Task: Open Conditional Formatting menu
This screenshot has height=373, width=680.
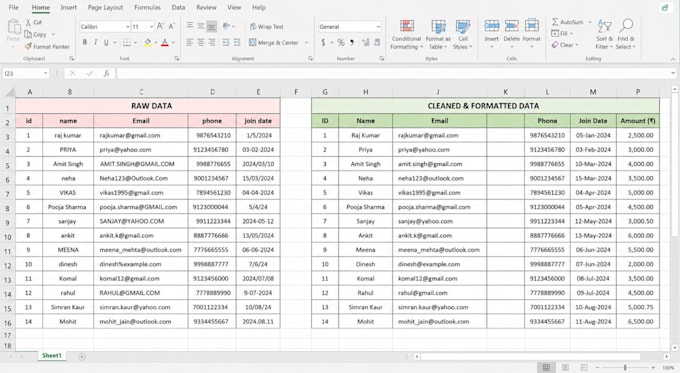Action: 406,34
